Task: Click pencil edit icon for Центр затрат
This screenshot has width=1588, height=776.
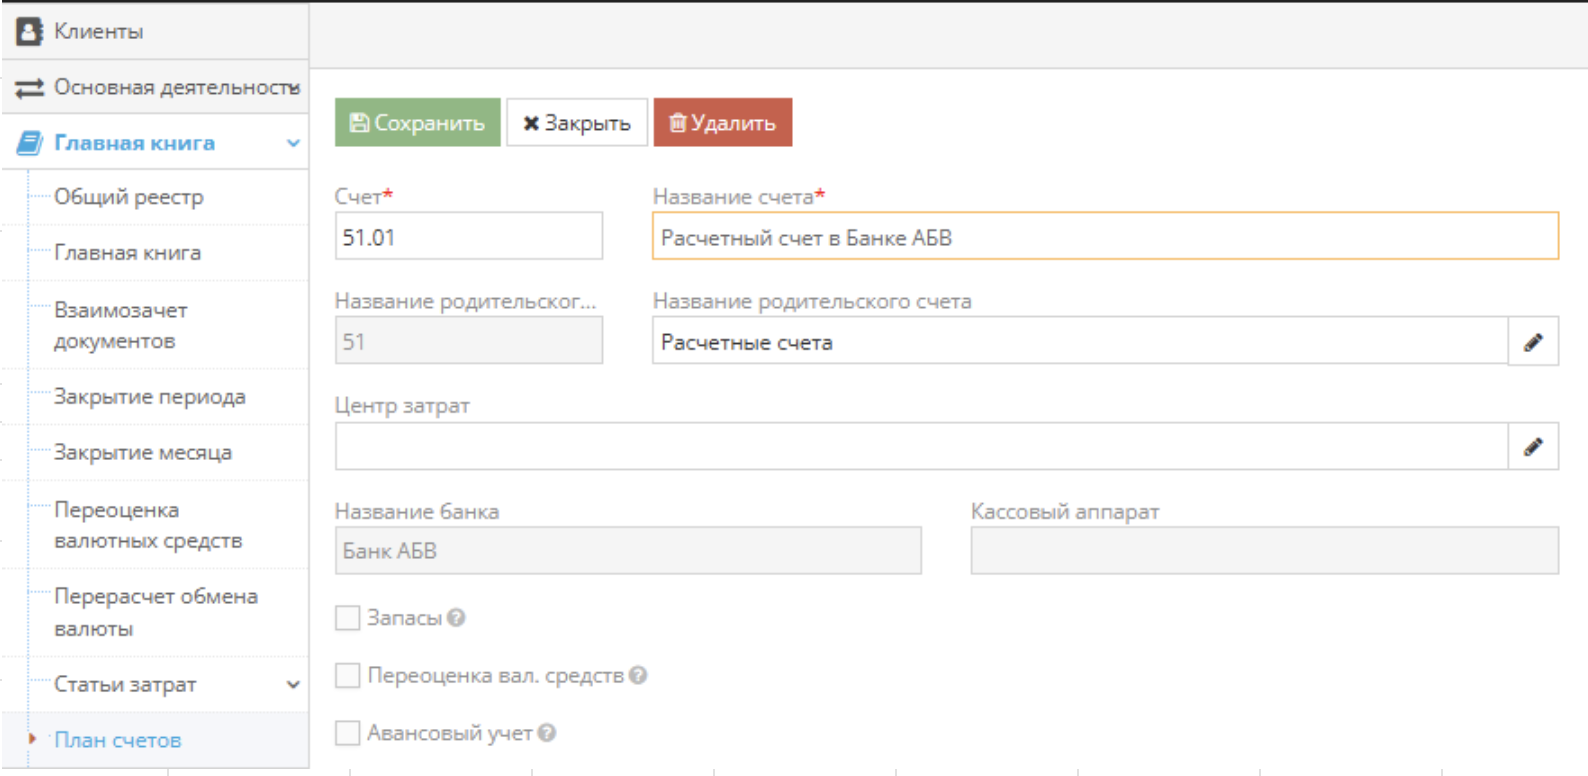Action: [x=1532, y=446]
